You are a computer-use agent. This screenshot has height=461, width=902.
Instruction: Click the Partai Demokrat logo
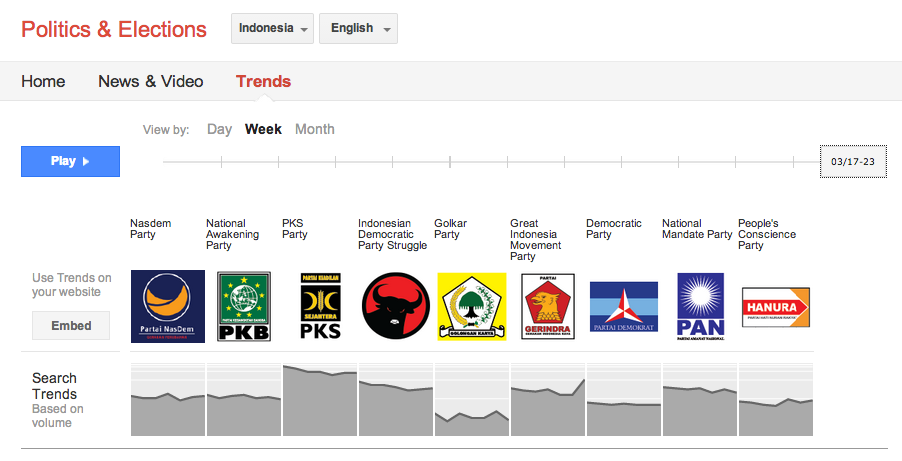click(x=624, y=306)
